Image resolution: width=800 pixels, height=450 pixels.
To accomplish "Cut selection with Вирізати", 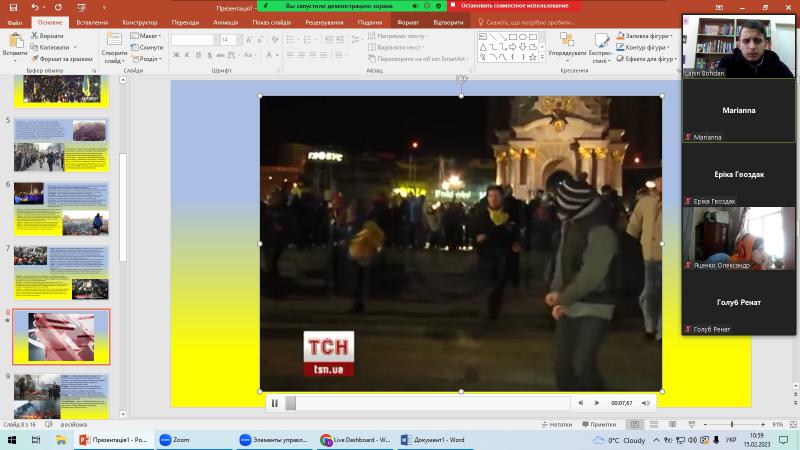I will 47,36.
